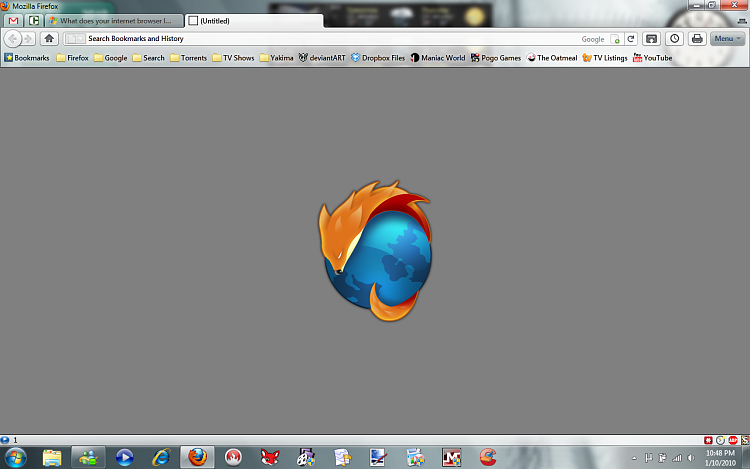Open the volume speaker tray icon
Image resolution: width=750 pixels, height=469 pixels.
(x=691, y=458)
